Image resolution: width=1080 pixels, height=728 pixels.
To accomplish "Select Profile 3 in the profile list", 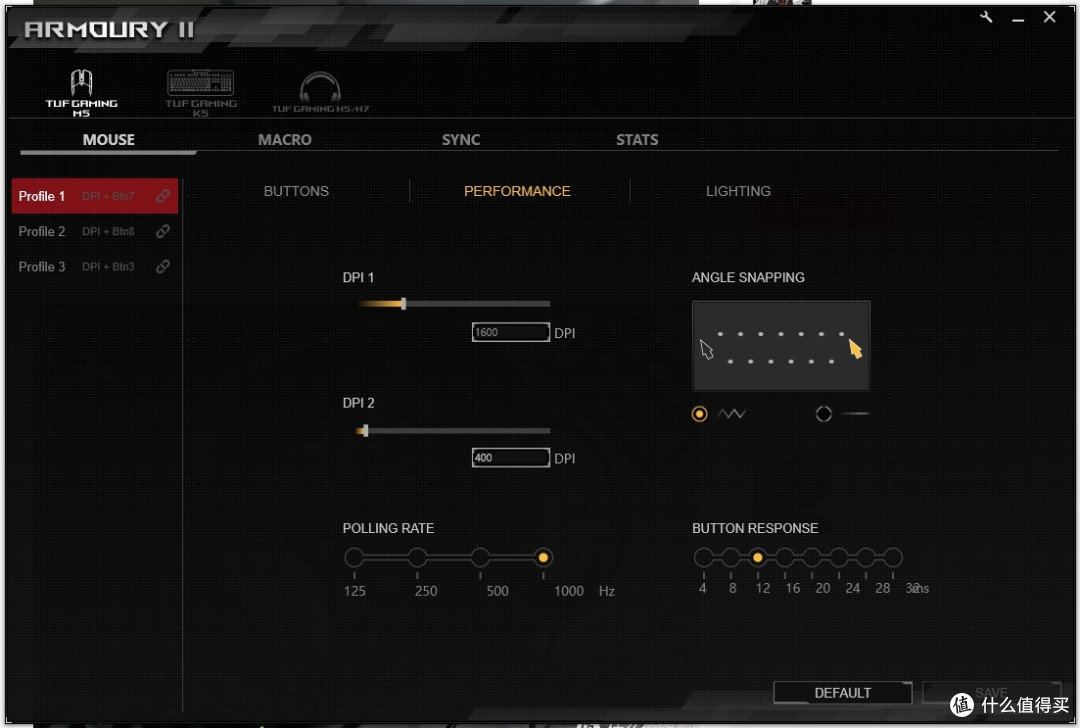I will tap(94, 267).
